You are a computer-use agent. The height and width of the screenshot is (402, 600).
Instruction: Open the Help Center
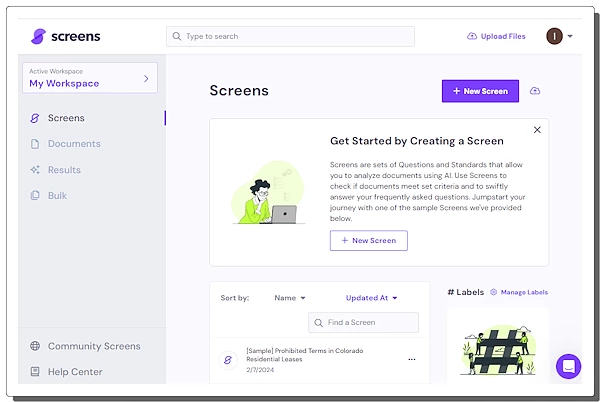(75, 372)
